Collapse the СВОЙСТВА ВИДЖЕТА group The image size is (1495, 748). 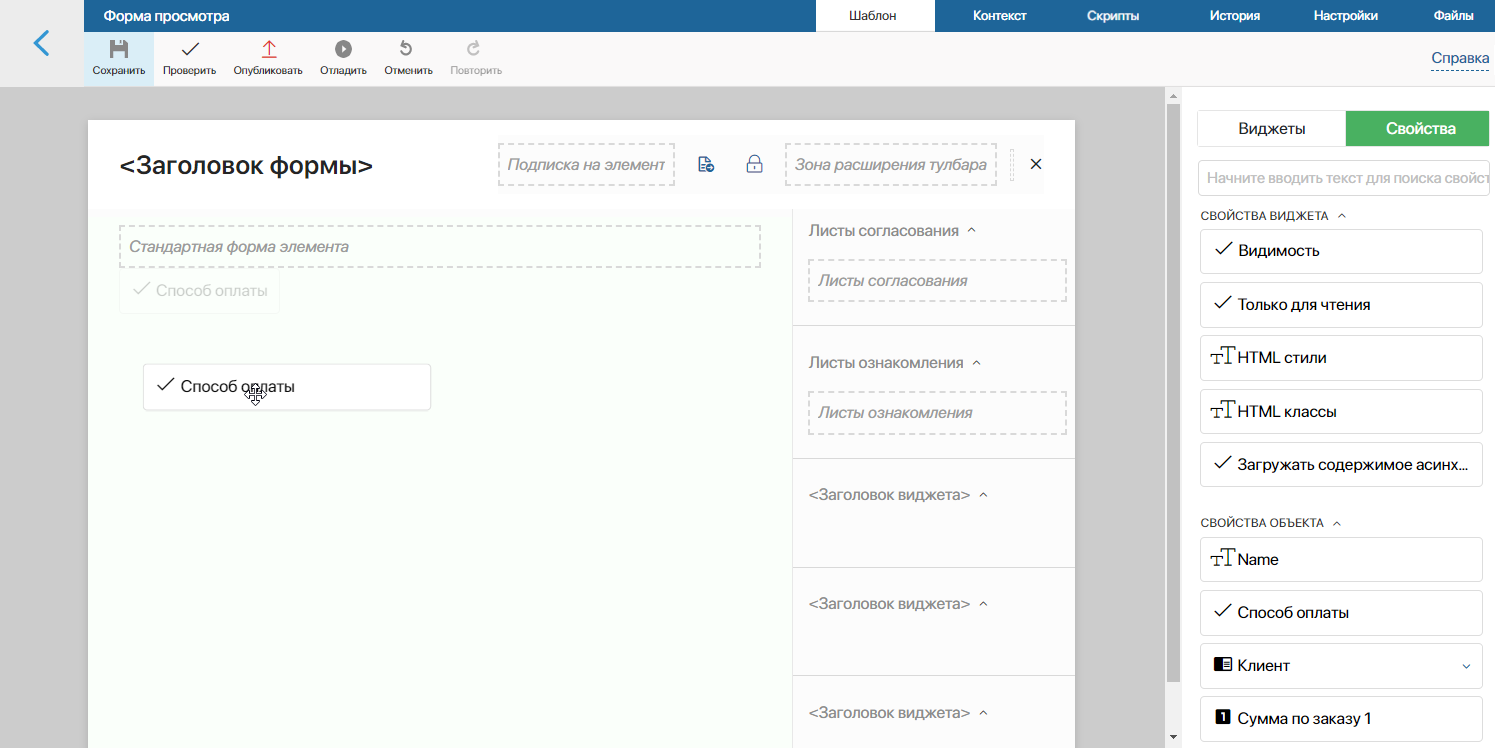[x=1342, y=216]
